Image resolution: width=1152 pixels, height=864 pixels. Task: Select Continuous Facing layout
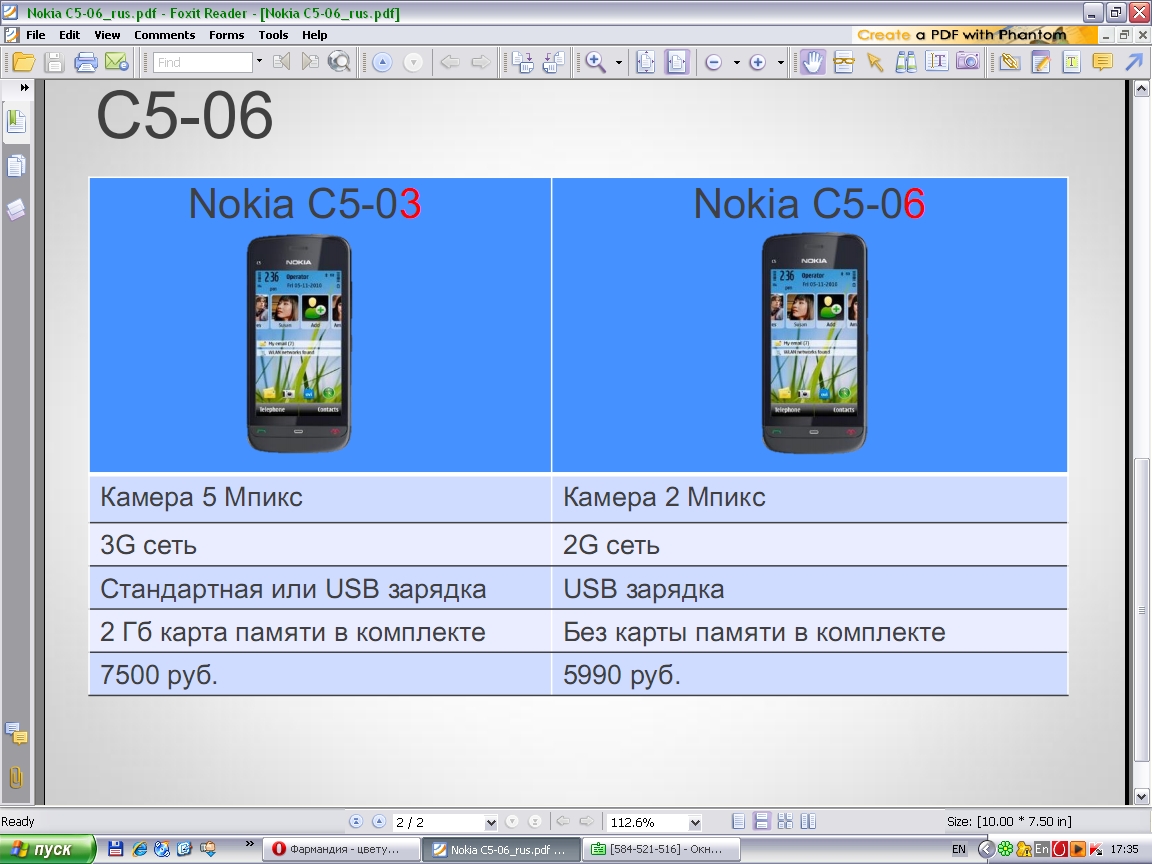[x=808, y=821]
